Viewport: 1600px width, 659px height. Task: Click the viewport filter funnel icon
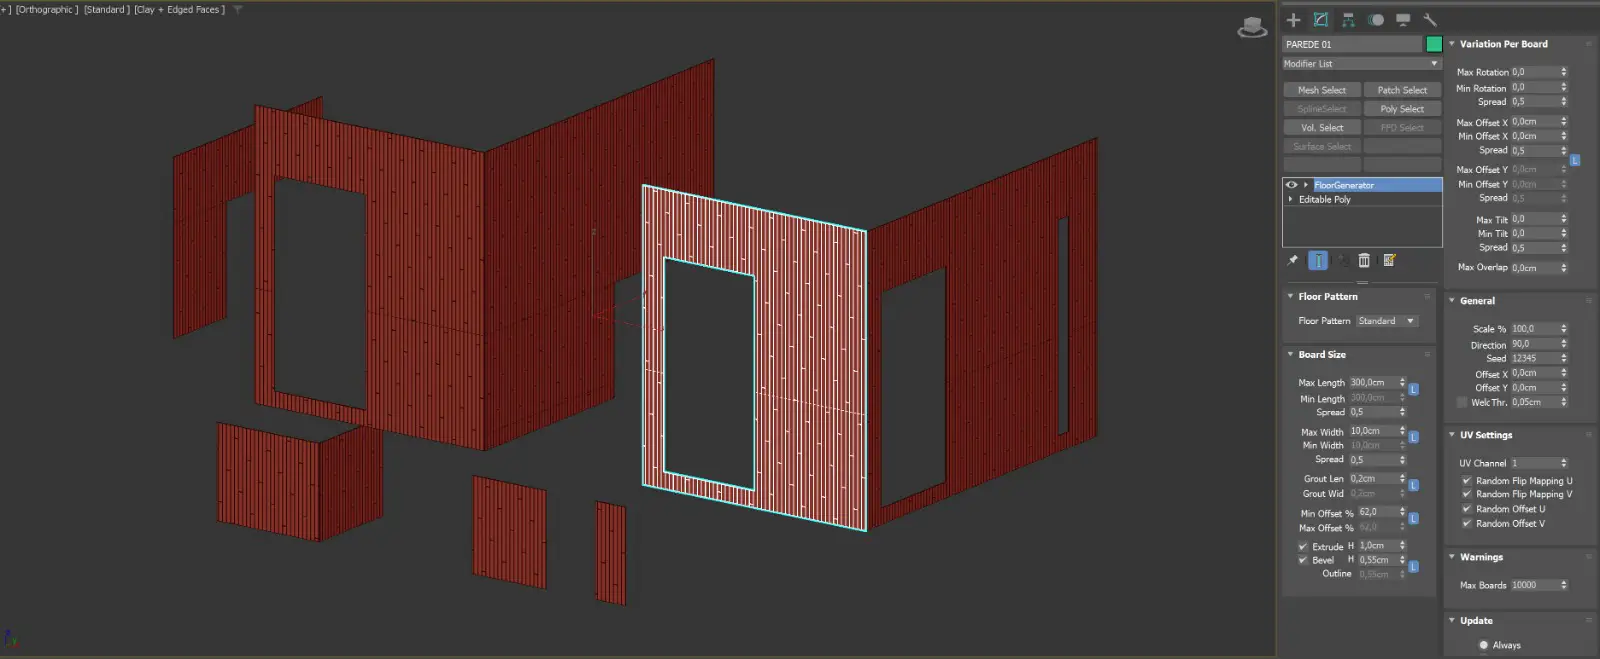coord(238,9)
